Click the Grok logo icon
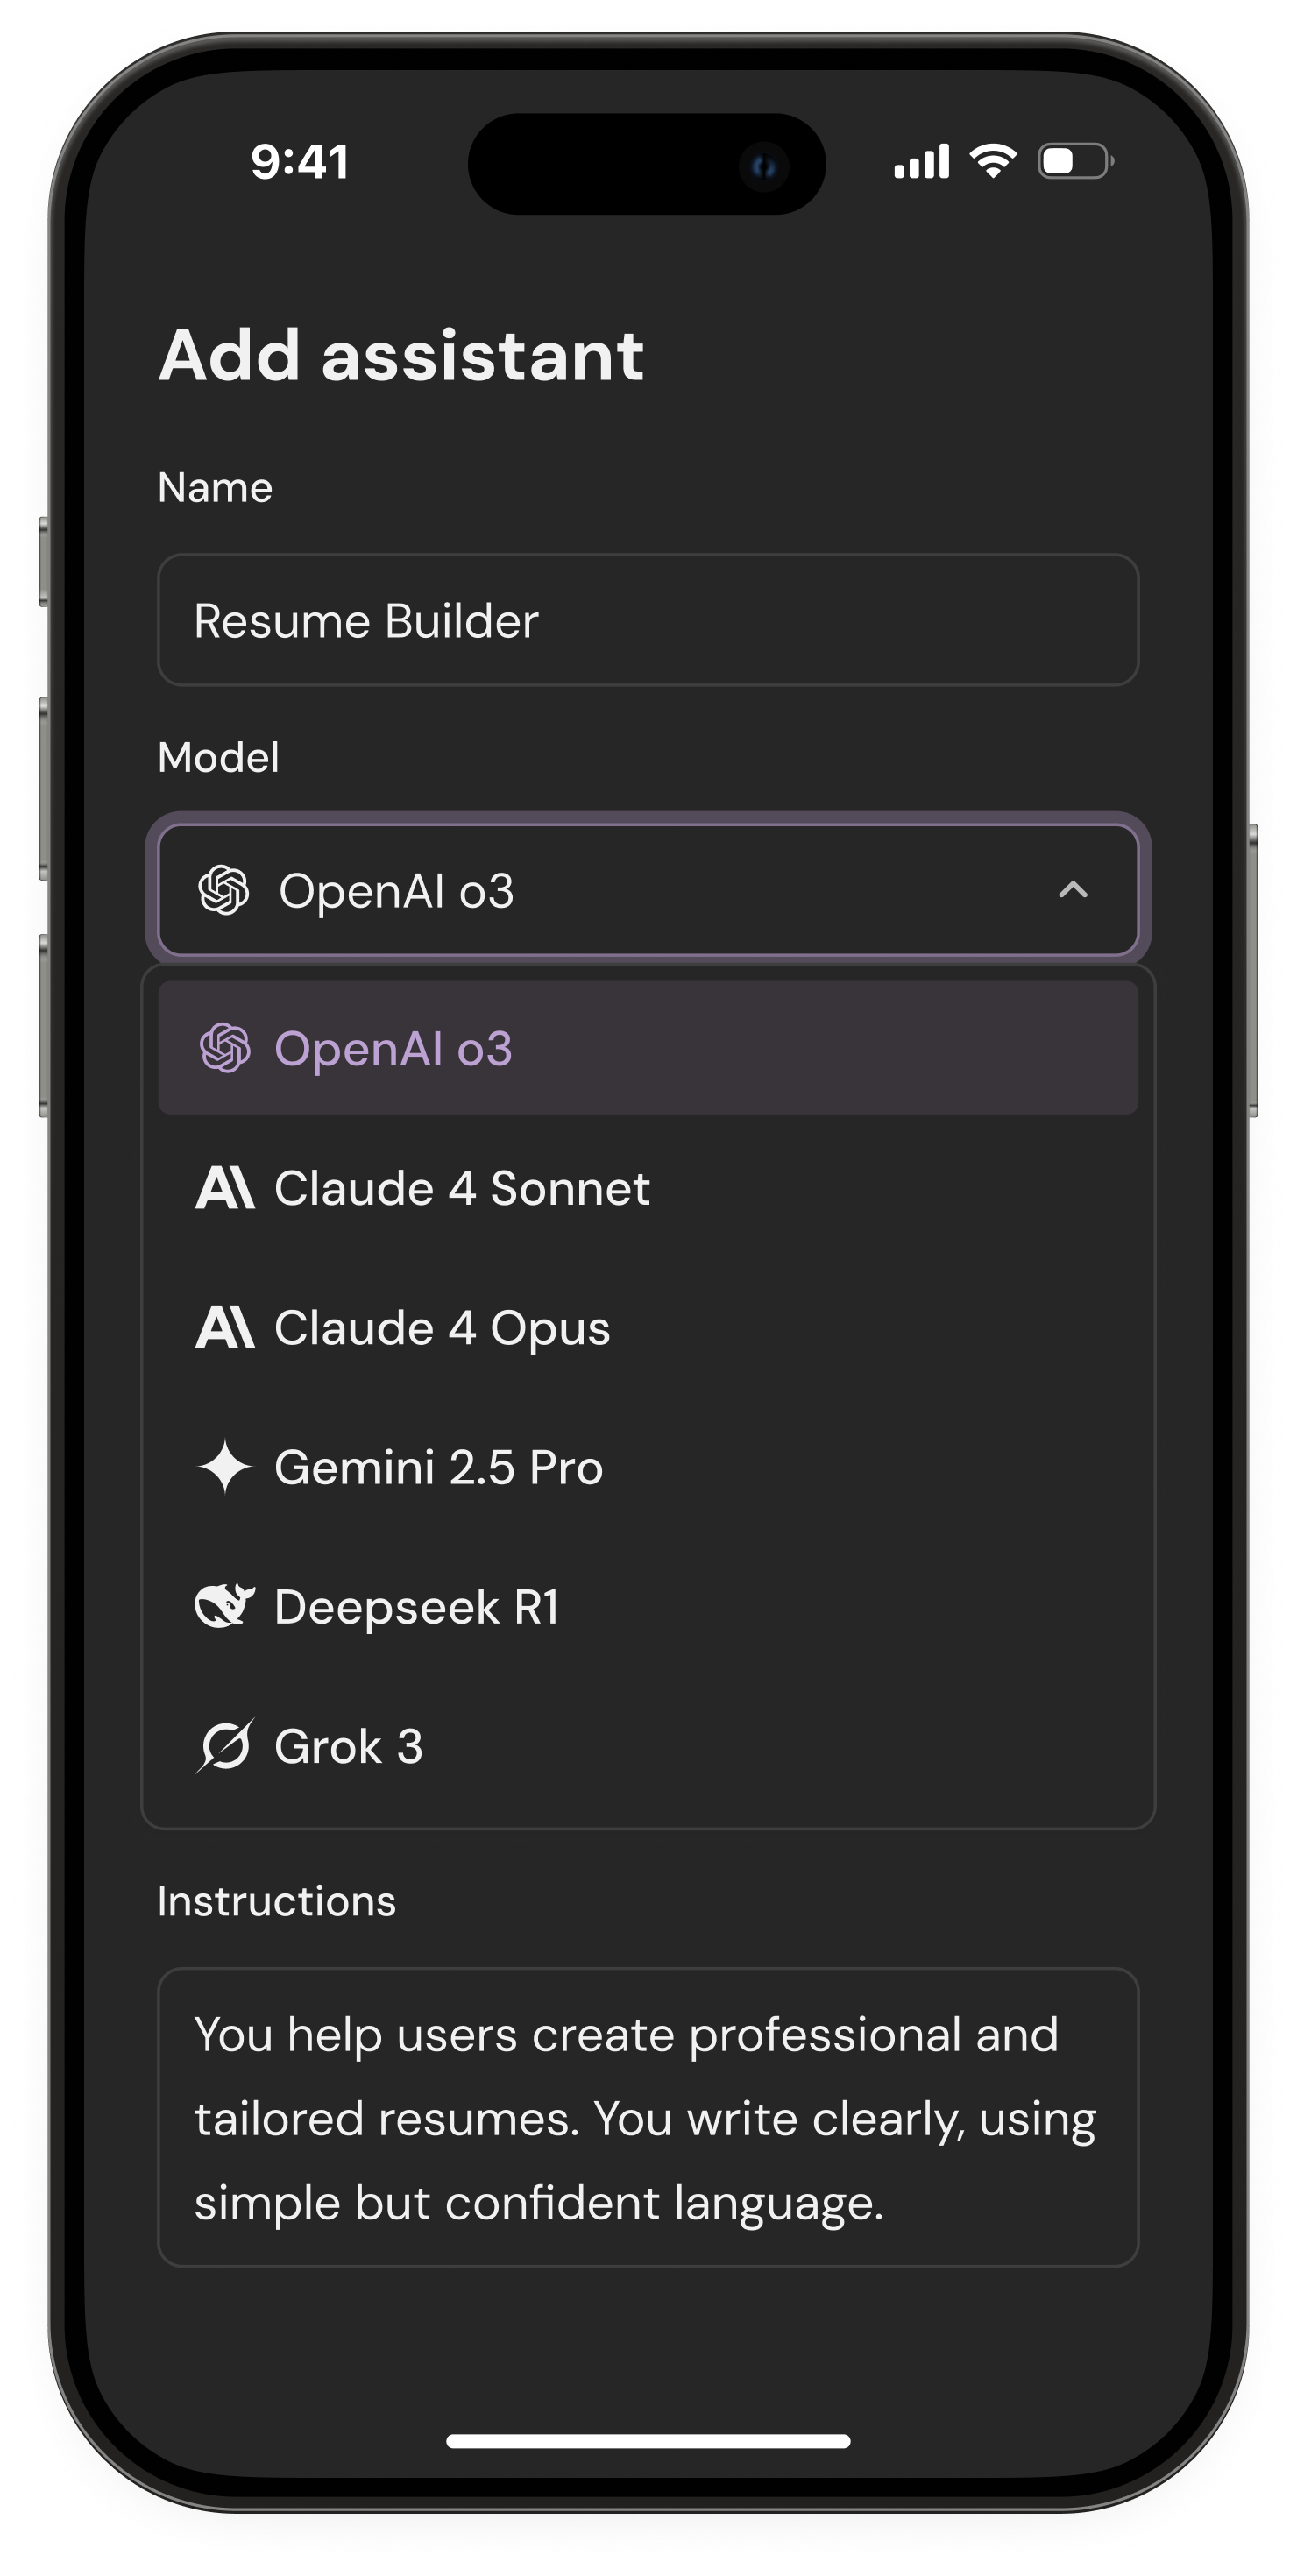 (225, 1746)
